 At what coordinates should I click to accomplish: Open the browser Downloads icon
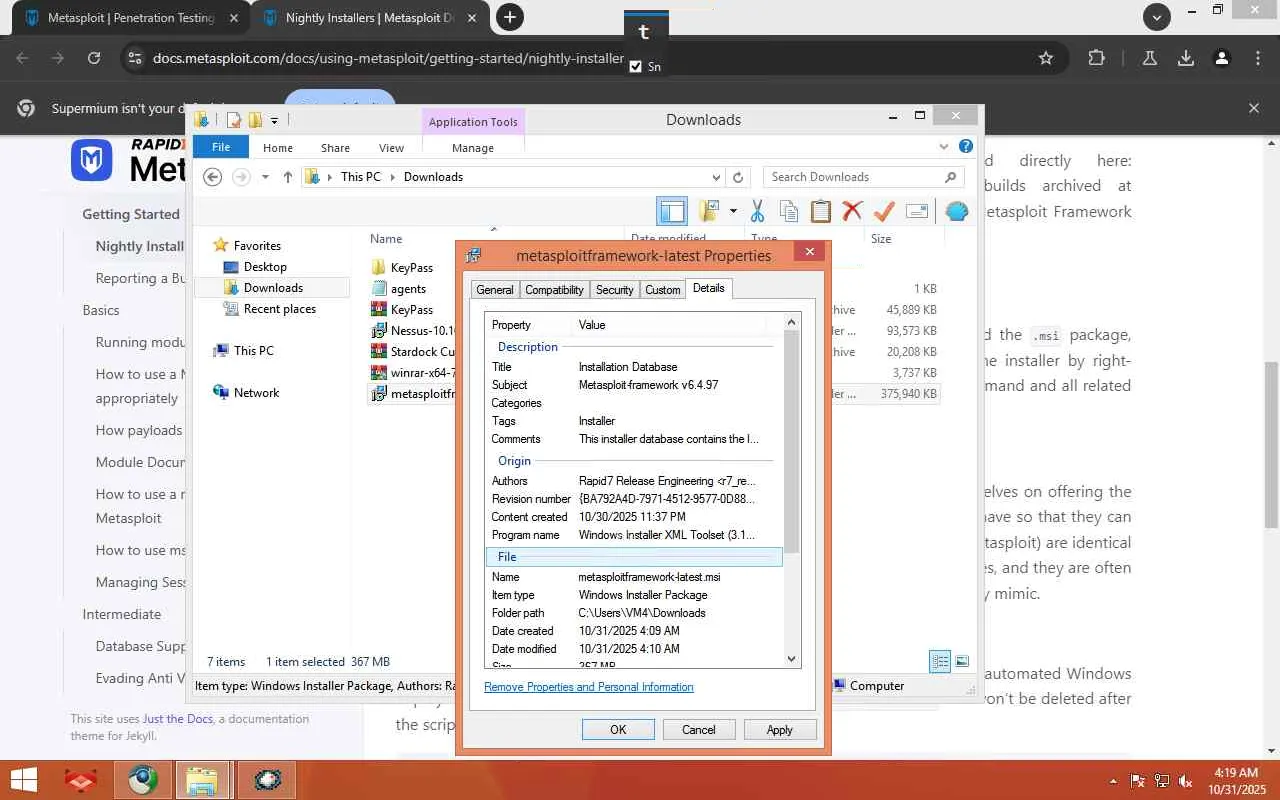(x=1186, y=58)
